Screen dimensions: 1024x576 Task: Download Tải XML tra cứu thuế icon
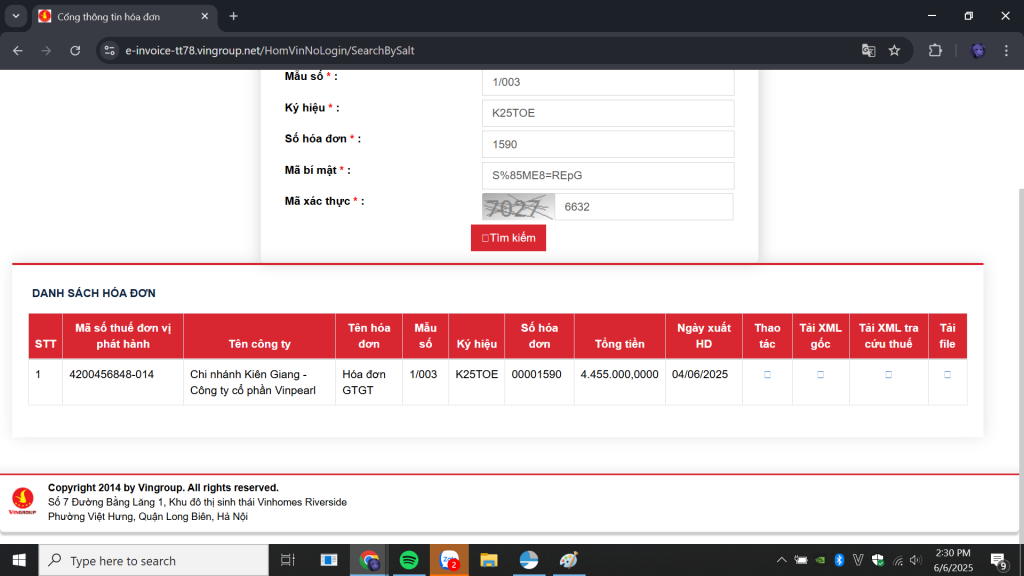(x=888, y=375)
